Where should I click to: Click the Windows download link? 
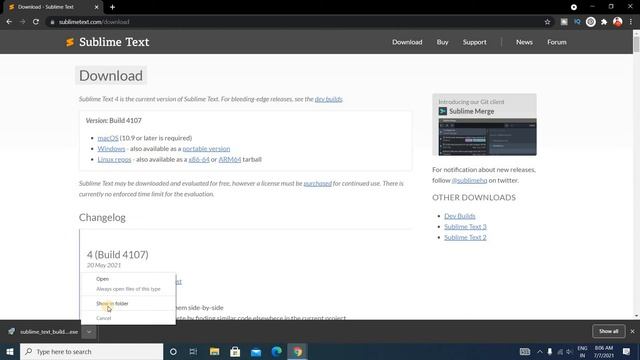point(111,149)
